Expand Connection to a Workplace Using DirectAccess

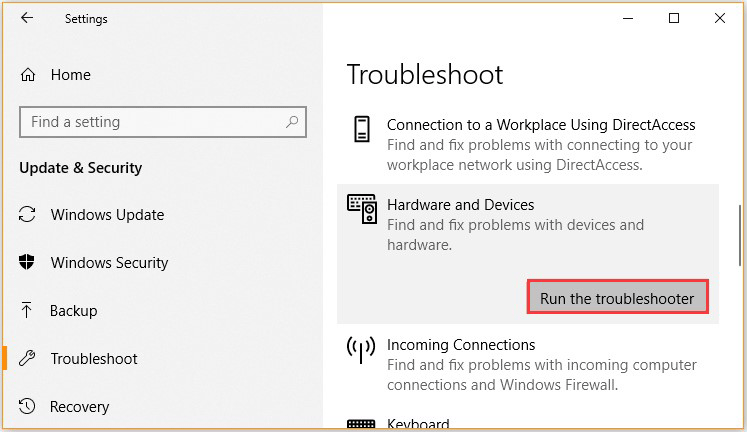540,126
